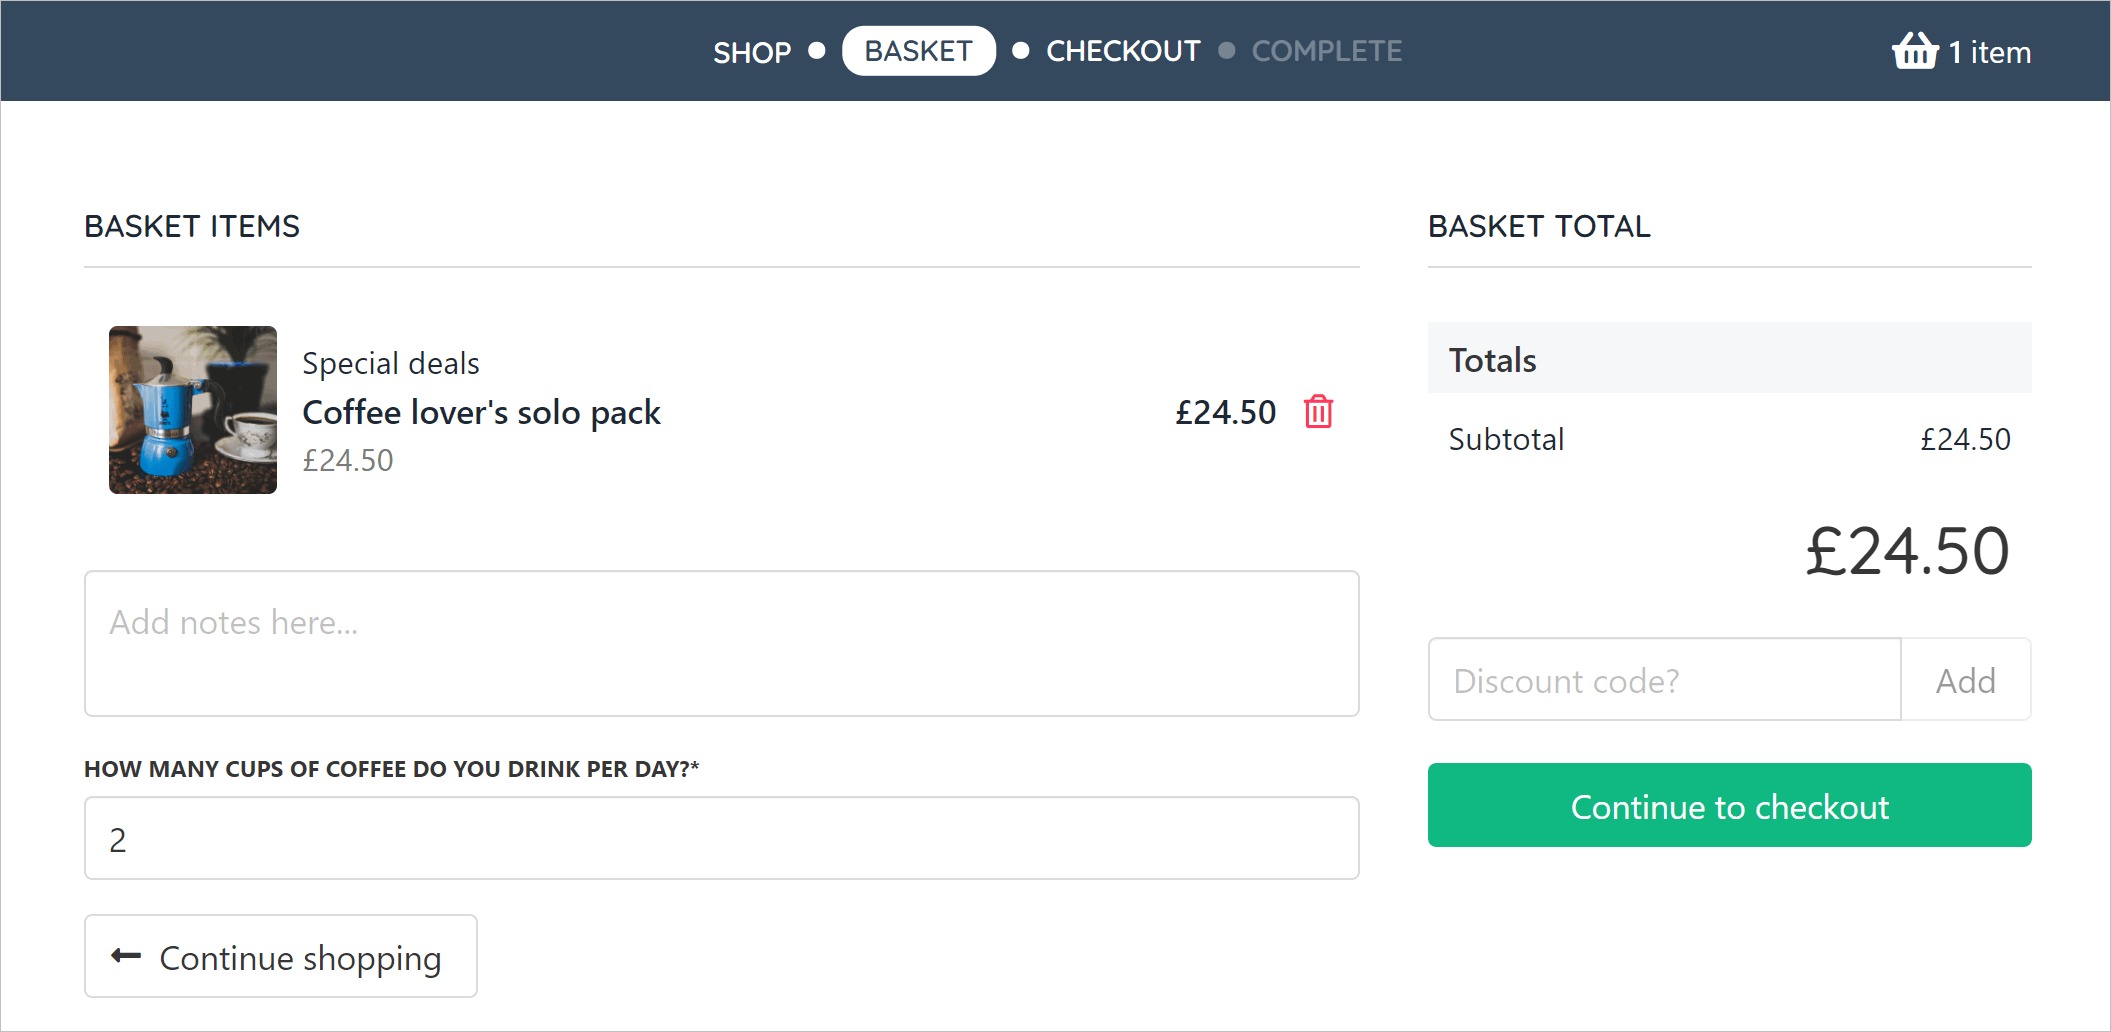Click the BASKET ITEMS heading
The width and height of the screenshot is (2111, 1032).
point(192,226)
